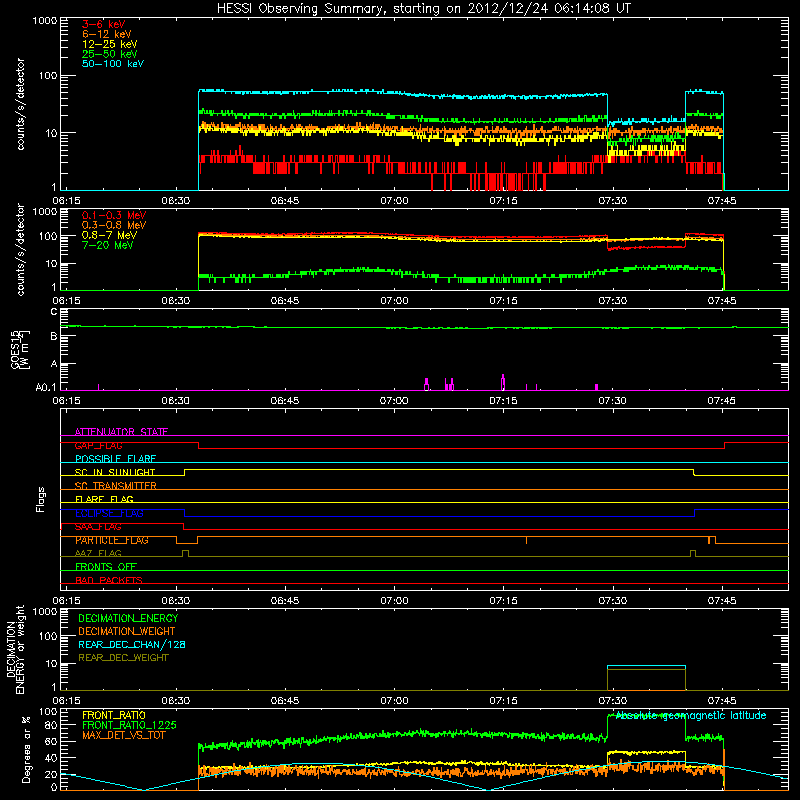Click the counts/s/detector label of the keV panel
This screenshot has height=800, width=800.
[x=20, y=104]
